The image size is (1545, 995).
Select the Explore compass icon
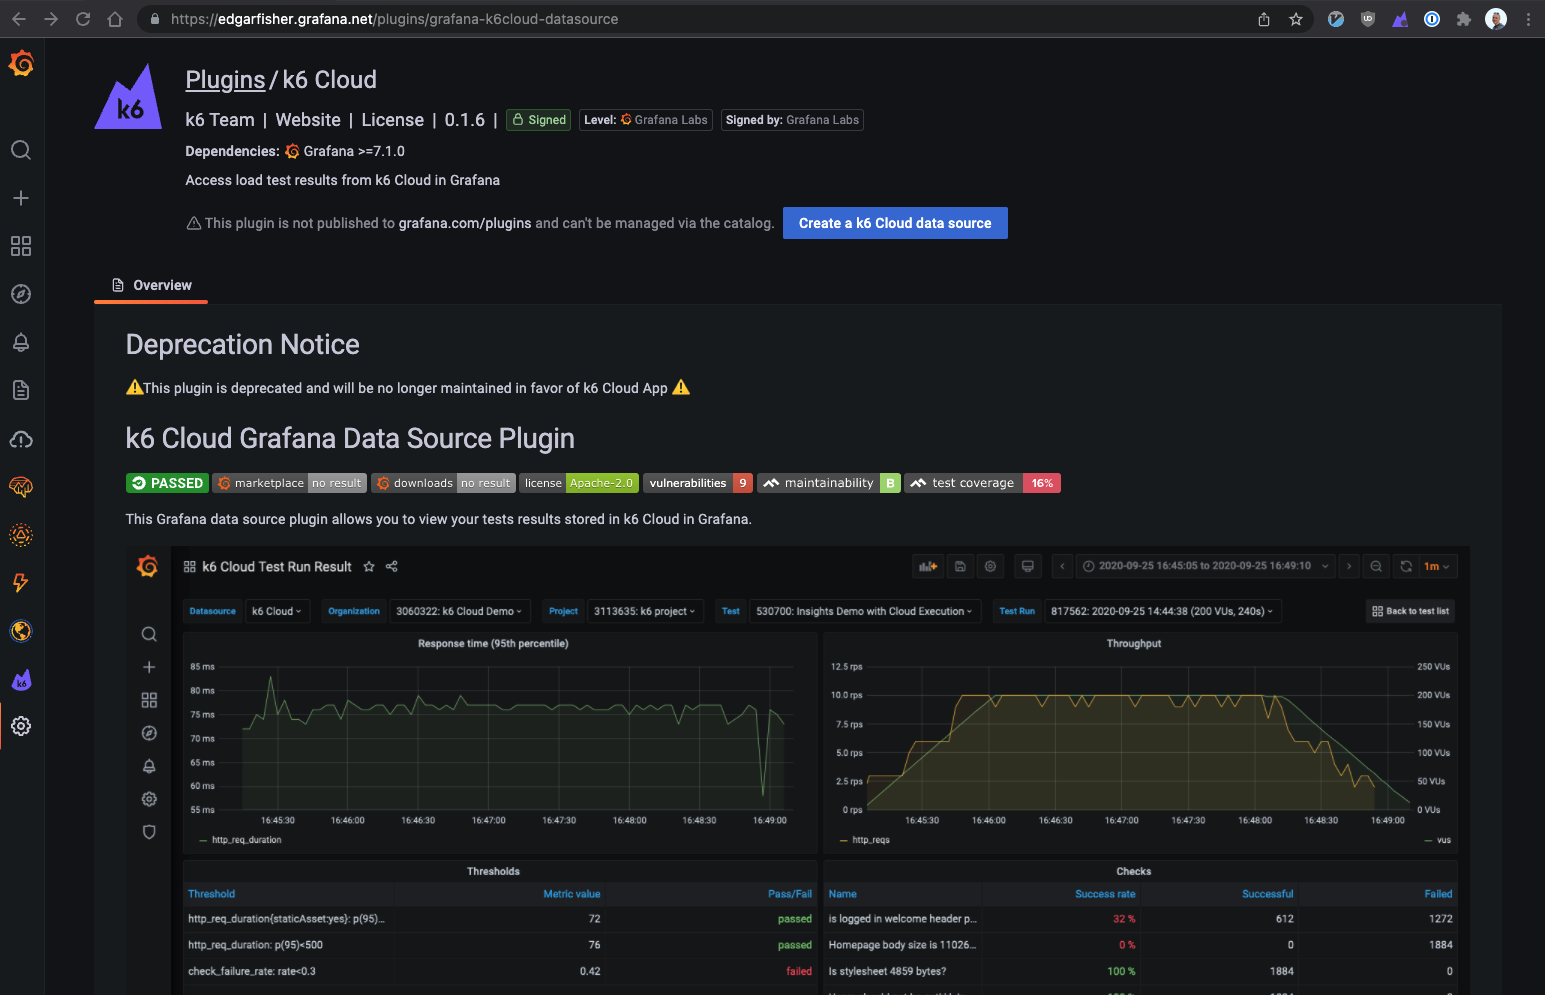pyautogui.click(x=21, y=294)
